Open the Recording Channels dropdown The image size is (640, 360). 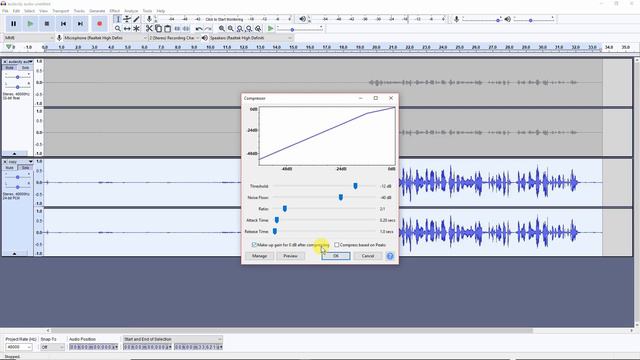174,38
